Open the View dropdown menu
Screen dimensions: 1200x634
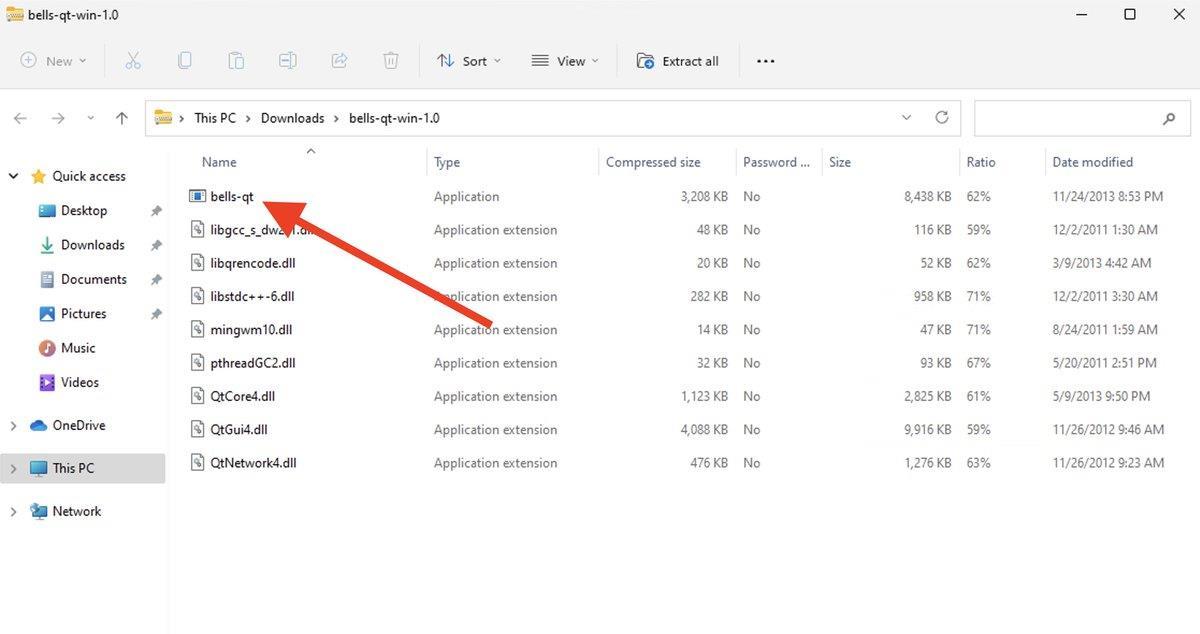coord(565,61)
